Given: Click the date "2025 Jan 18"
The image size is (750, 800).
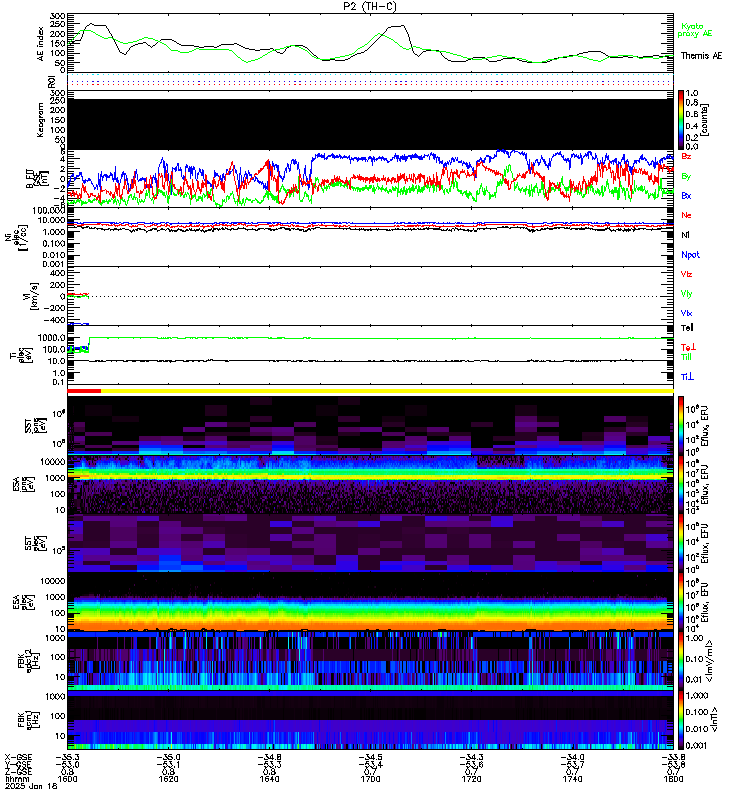Looking at the screenshot, I should 31,786.
